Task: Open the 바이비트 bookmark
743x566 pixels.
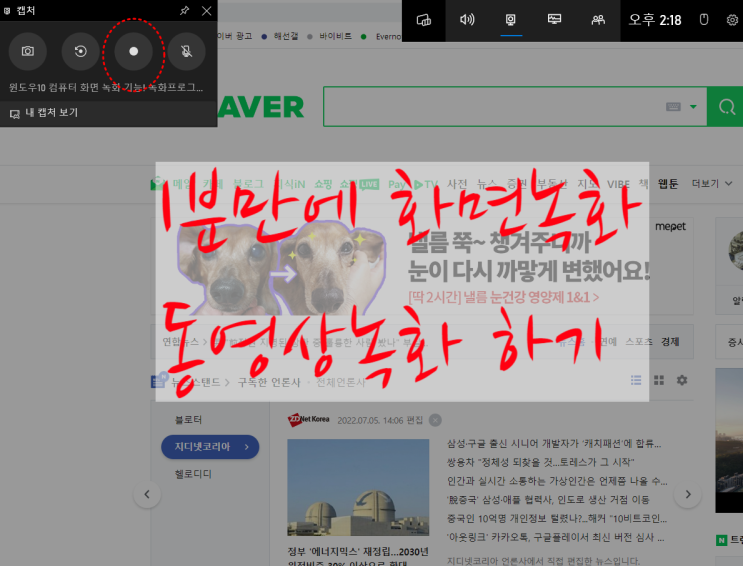Action: point(330,37)
